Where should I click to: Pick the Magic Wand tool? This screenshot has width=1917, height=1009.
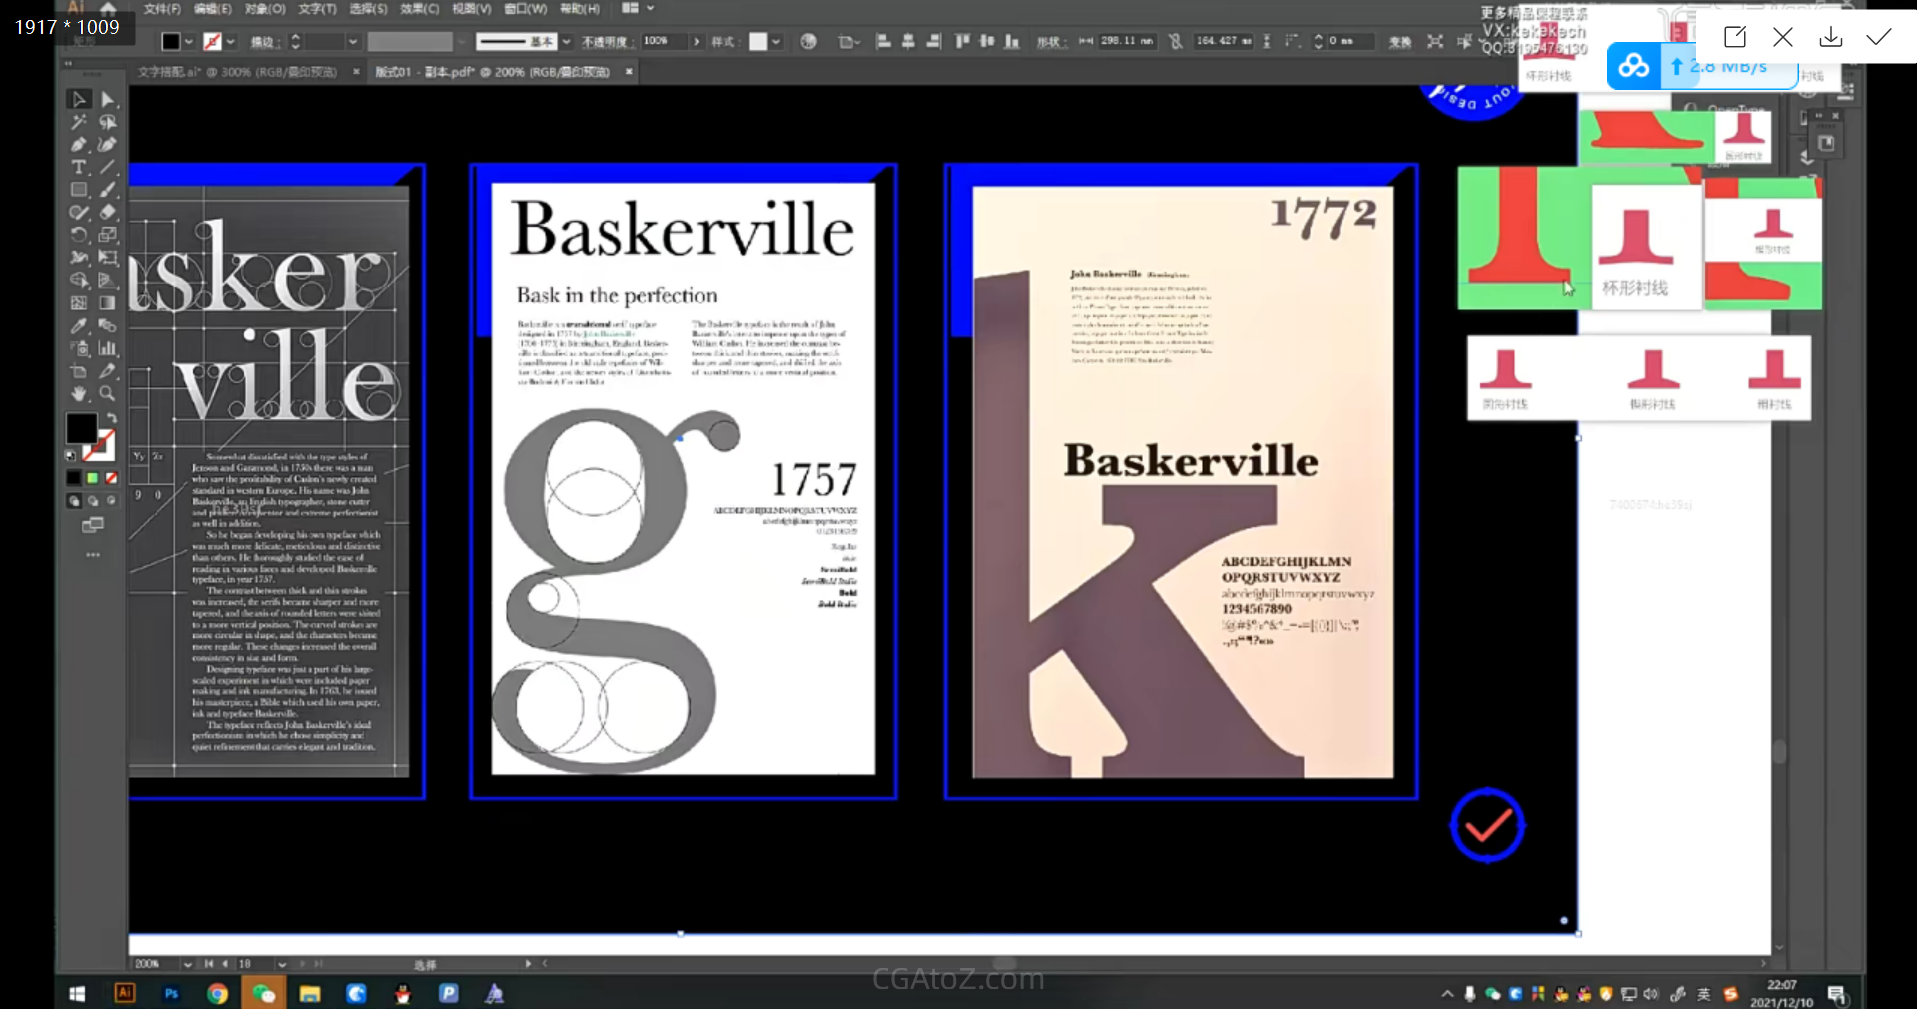78,122
